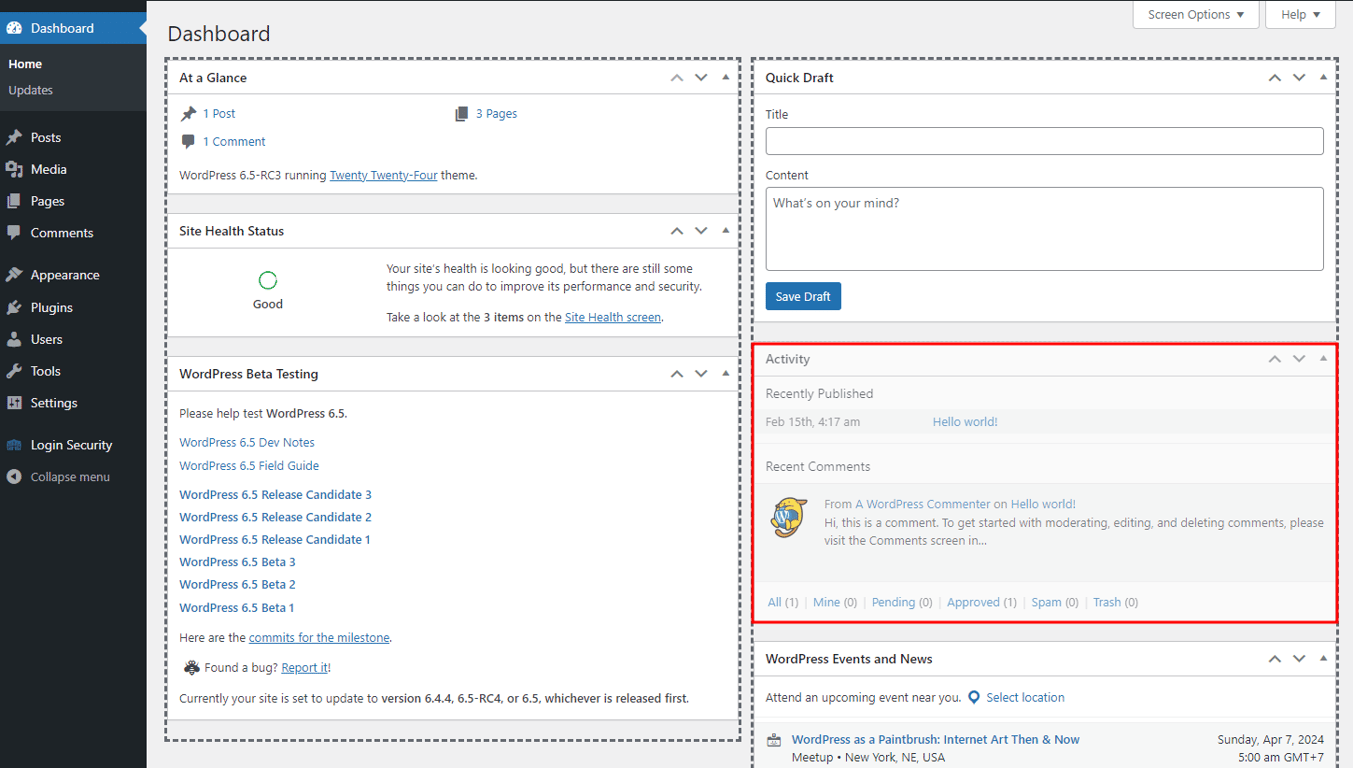Click the Comments speech bubble icon
Screen dimensions: 1353x768
click(15, 232)
